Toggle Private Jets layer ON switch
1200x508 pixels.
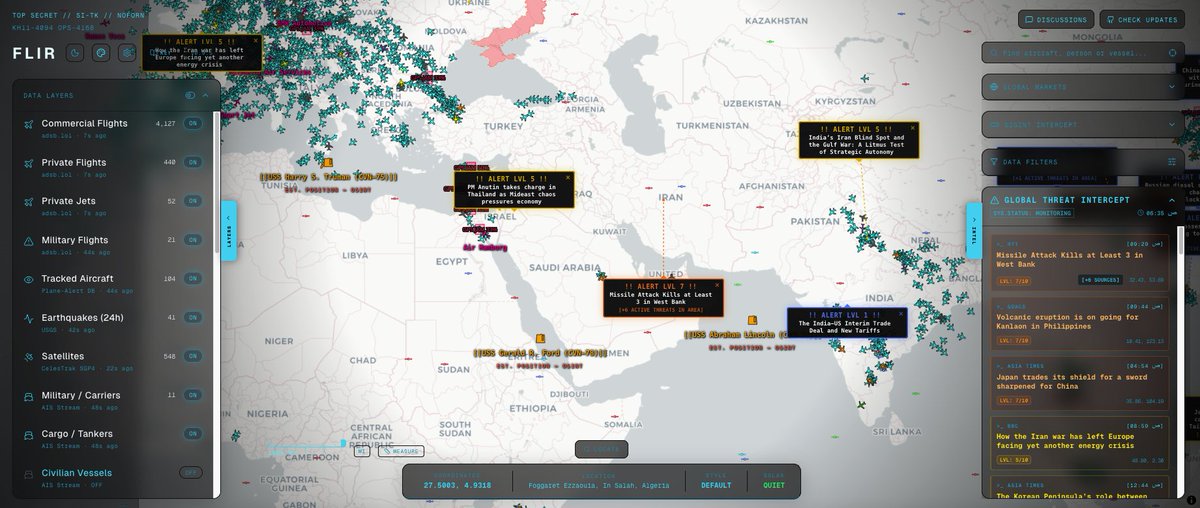pos(192,202)
